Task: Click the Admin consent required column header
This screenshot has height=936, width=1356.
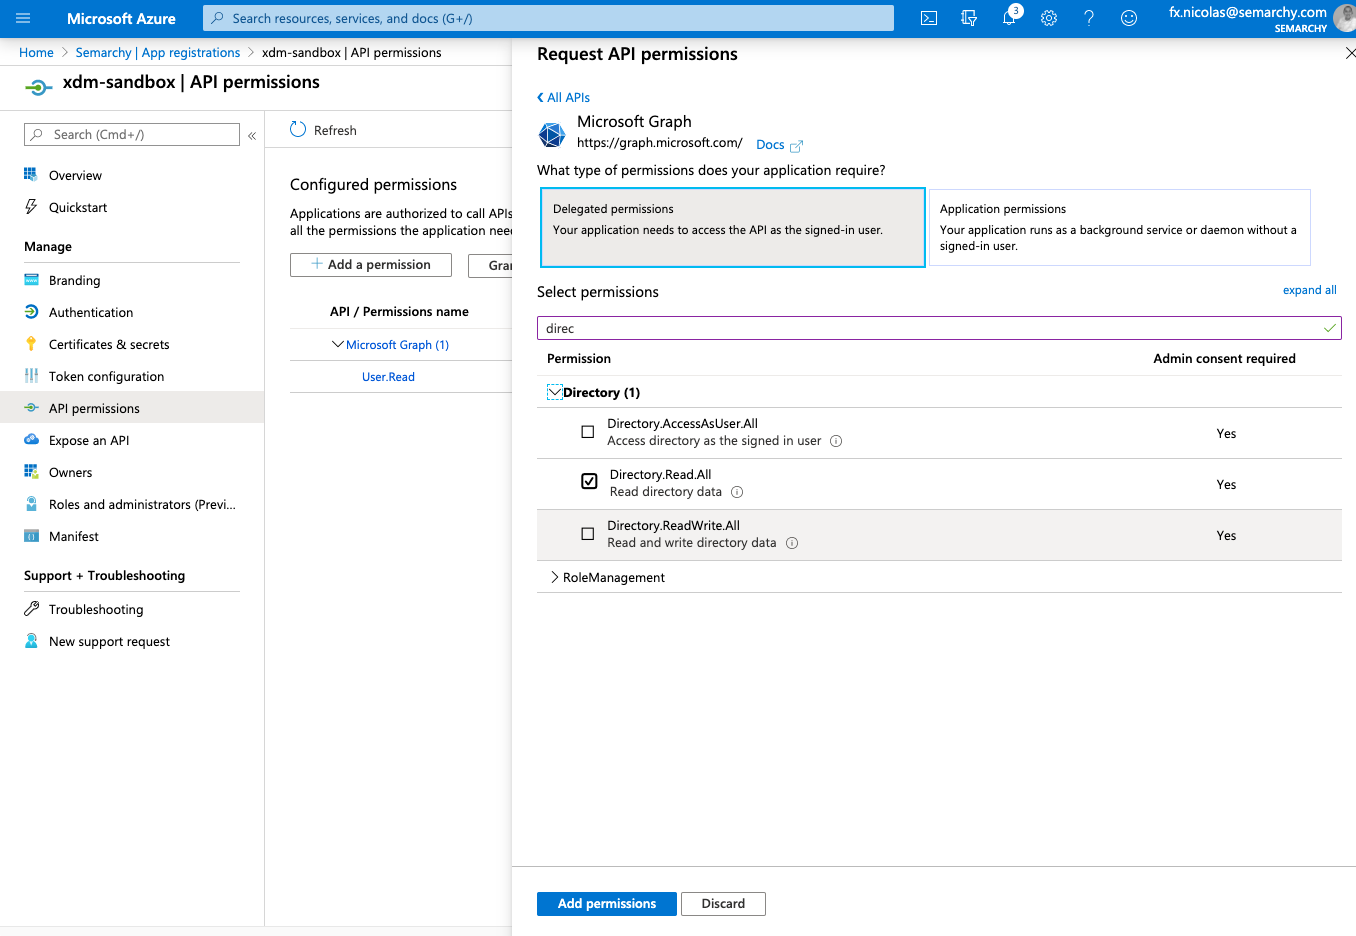Action: [x=1224, y=358]
